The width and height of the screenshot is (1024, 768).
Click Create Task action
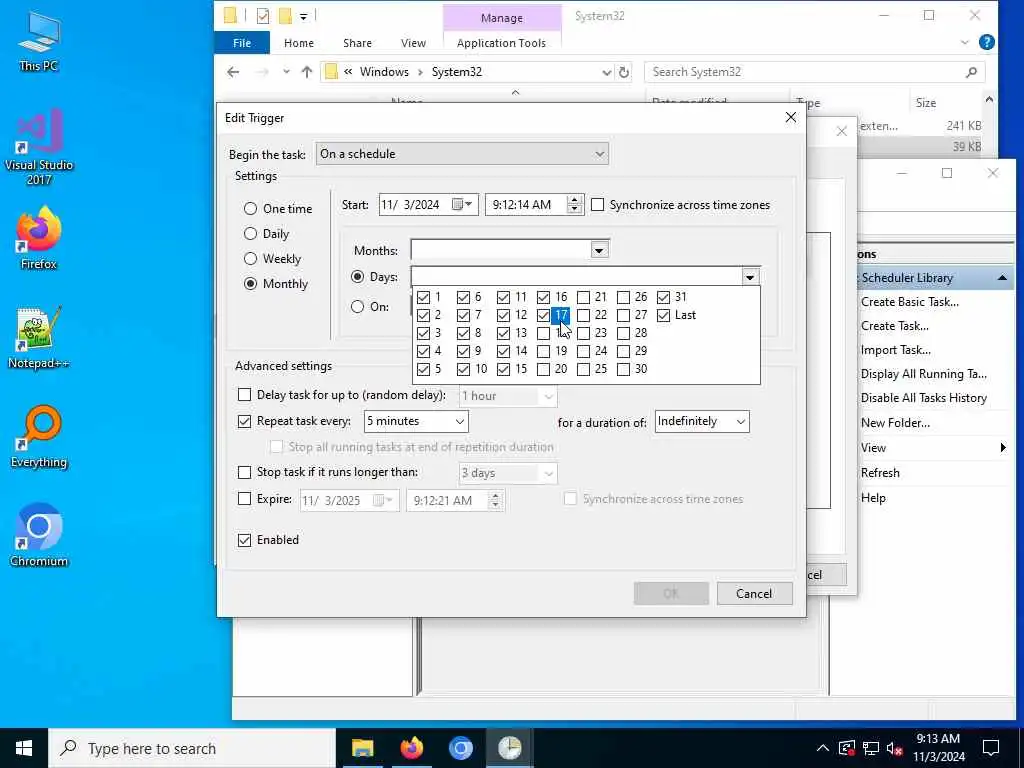894,326
